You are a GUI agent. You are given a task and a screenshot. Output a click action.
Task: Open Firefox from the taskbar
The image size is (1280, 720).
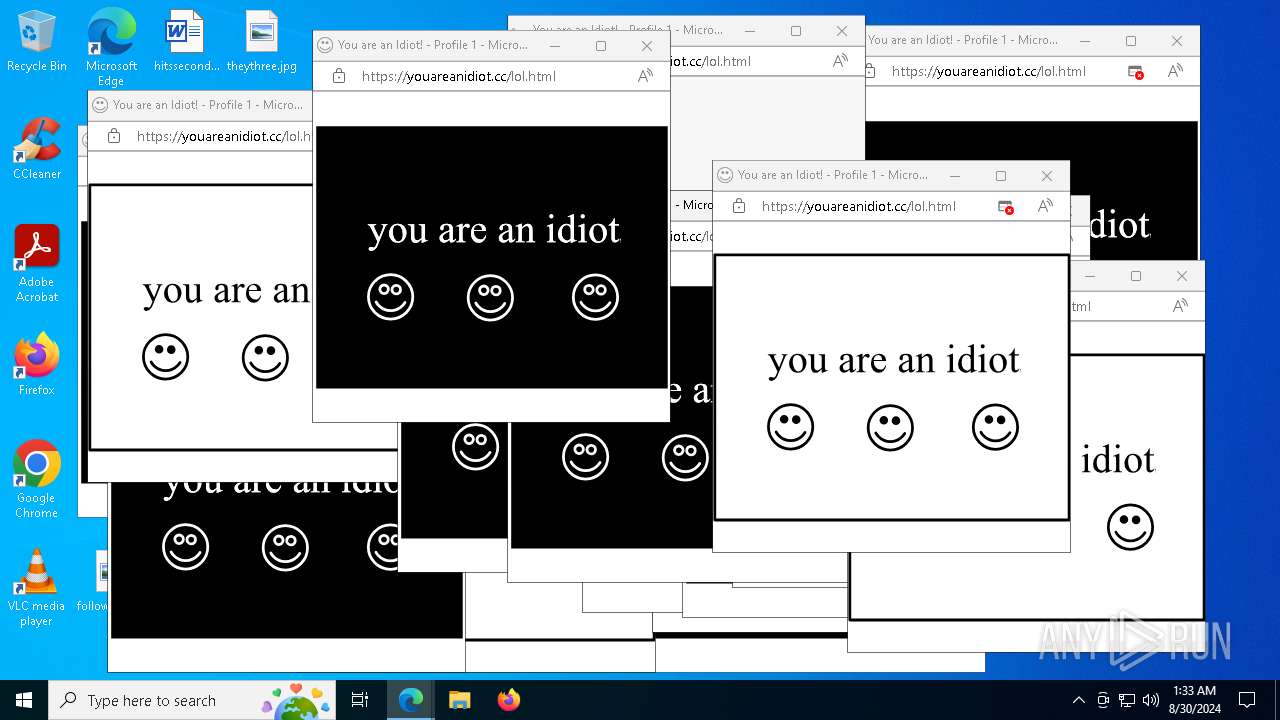tap(508, 700)
